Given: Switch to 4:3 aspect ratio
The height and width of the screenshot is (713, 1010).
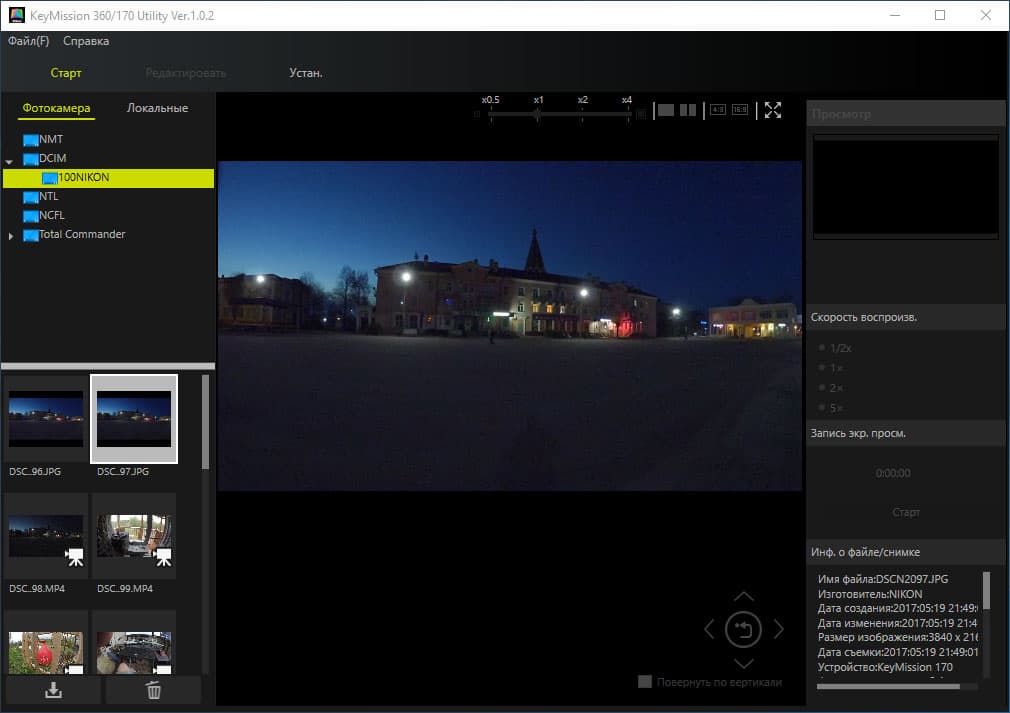Looking at the screenshot, I should [x=717, y=110].
